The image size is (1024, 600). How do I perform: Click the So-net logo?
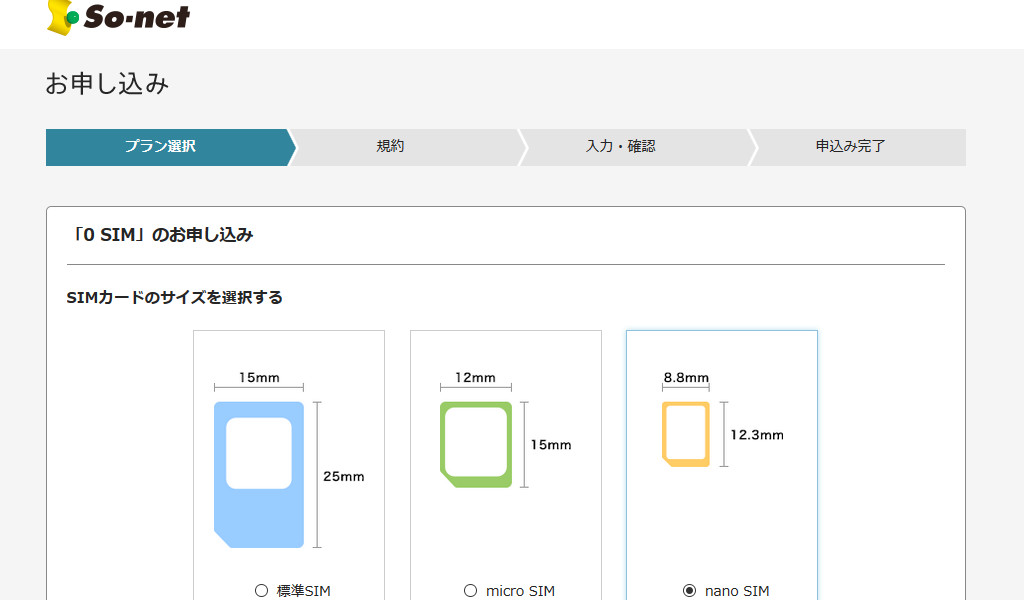[x=118, y=17]
